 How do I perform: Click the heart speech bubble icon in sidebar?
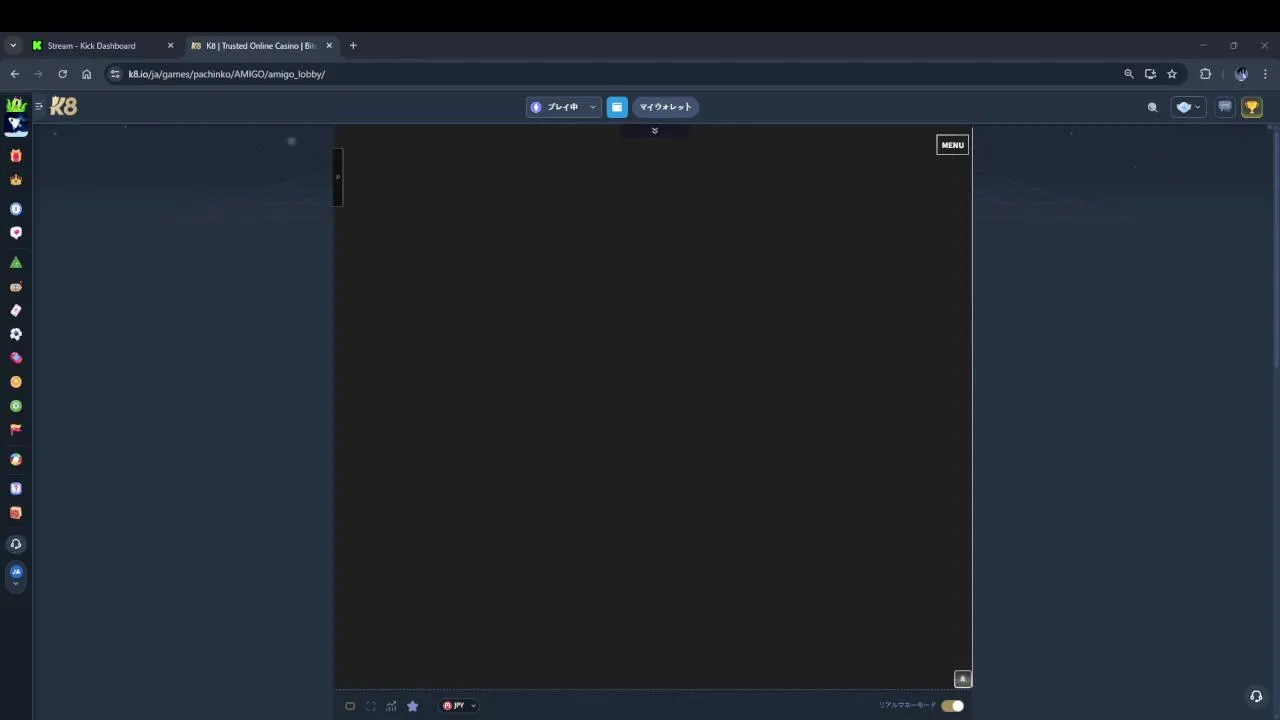(x=15, y=232)
